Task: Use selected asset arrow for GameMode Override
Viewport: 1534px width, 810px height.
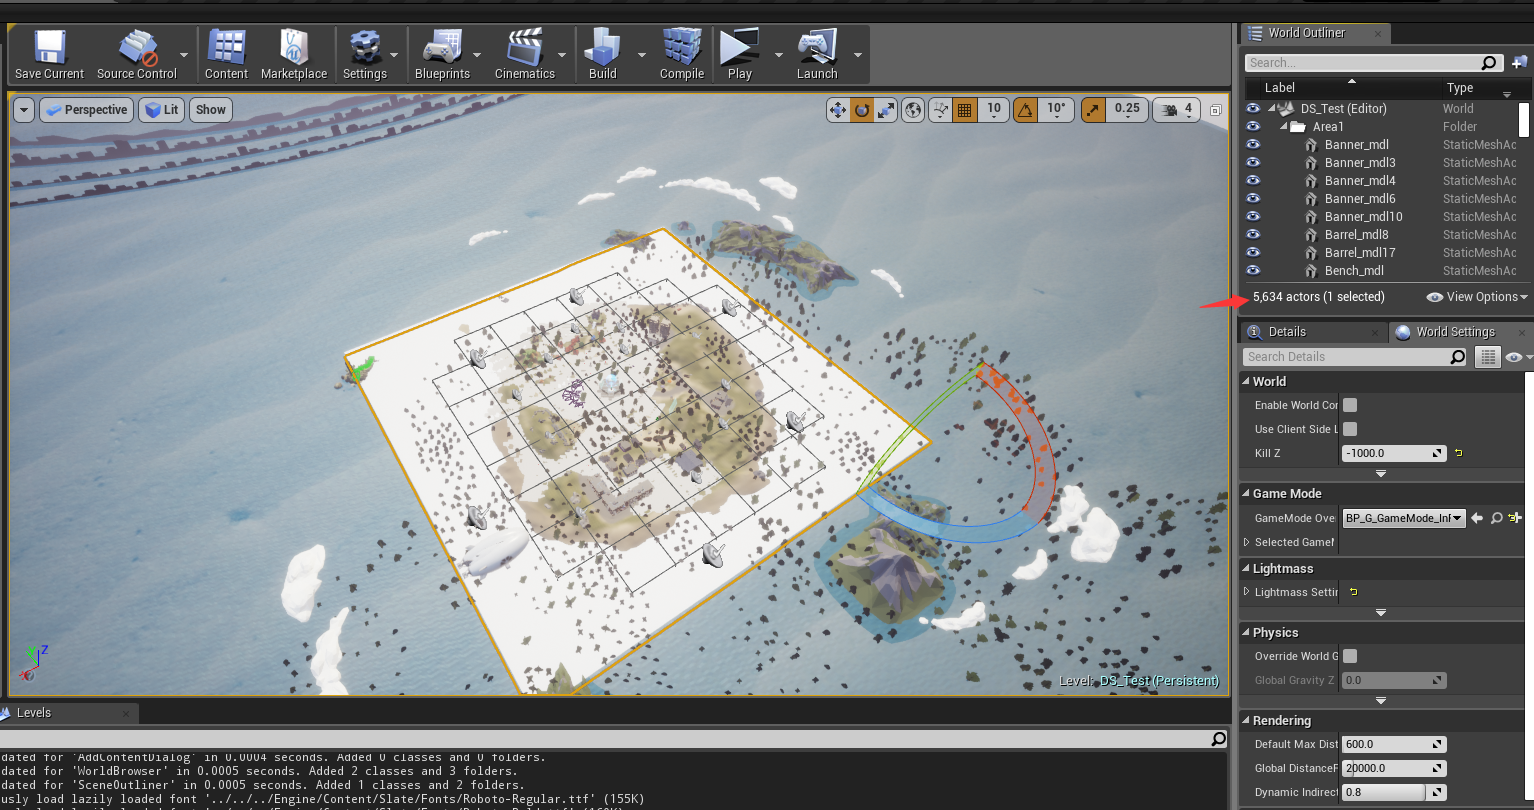Action: click(1477, 518)
